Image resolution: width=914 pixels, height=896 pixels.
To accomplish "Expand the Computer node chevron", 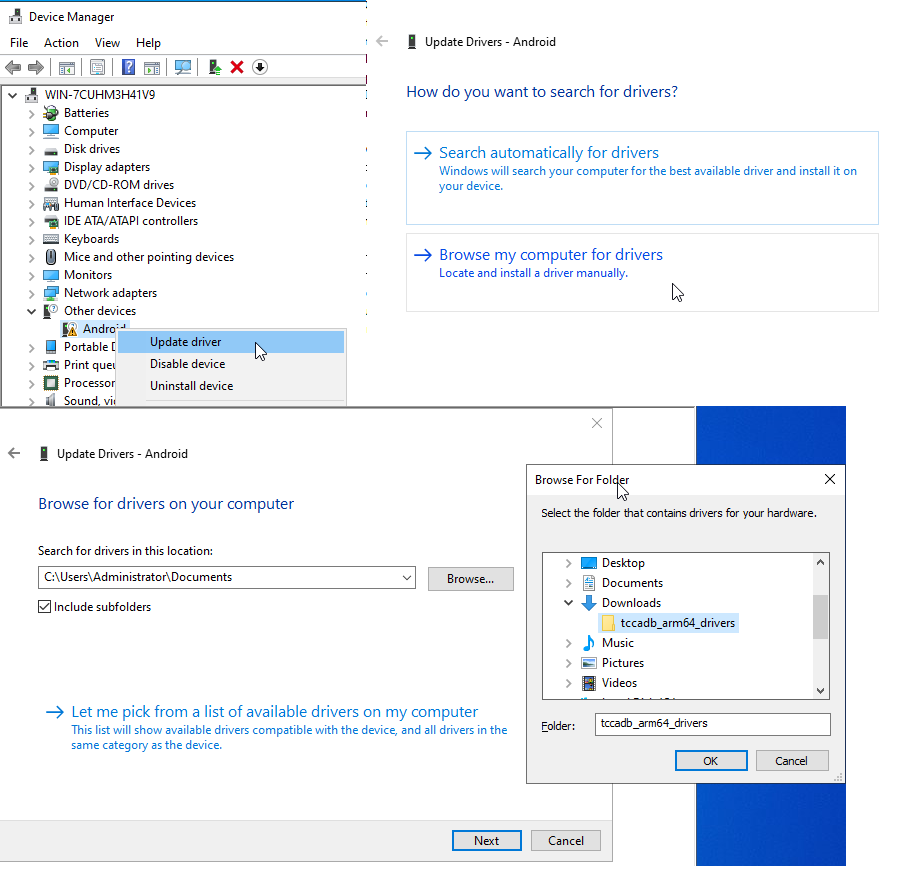I will [31, 132].
